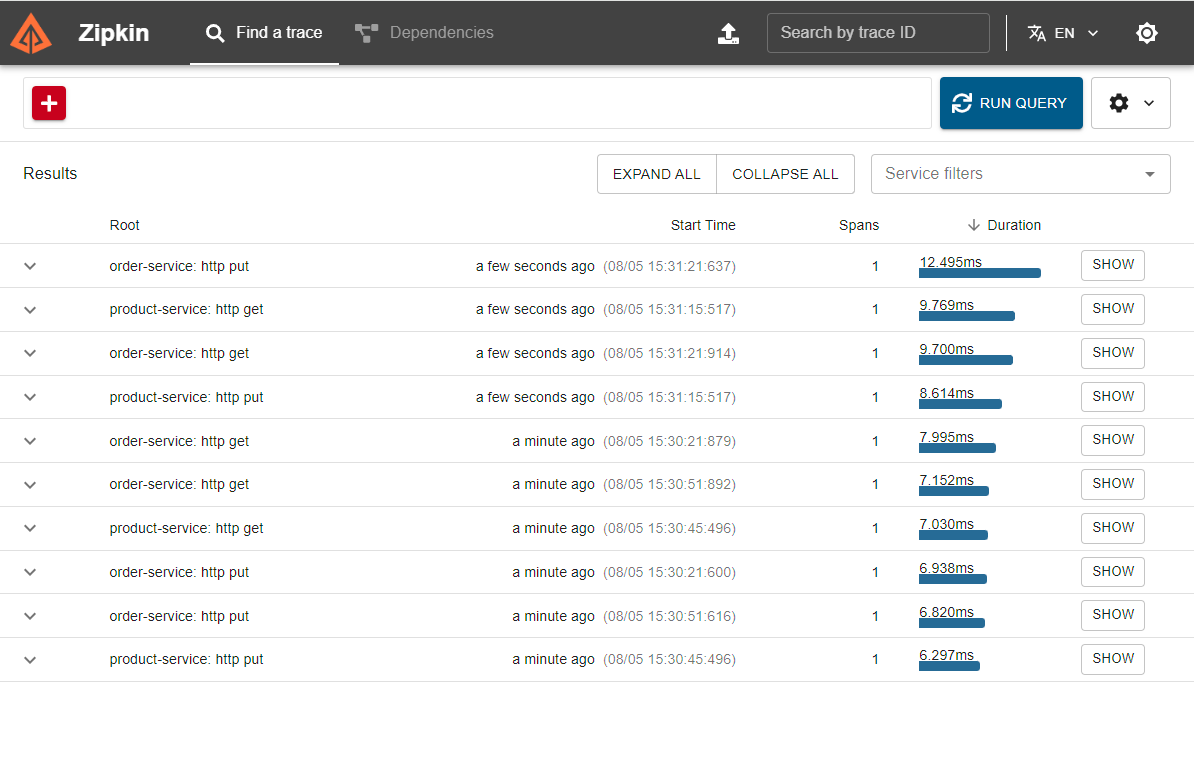Screen dimensions: 1194x778
Task: Click the Zipkin orange logo icon
Action: point(30,33)
